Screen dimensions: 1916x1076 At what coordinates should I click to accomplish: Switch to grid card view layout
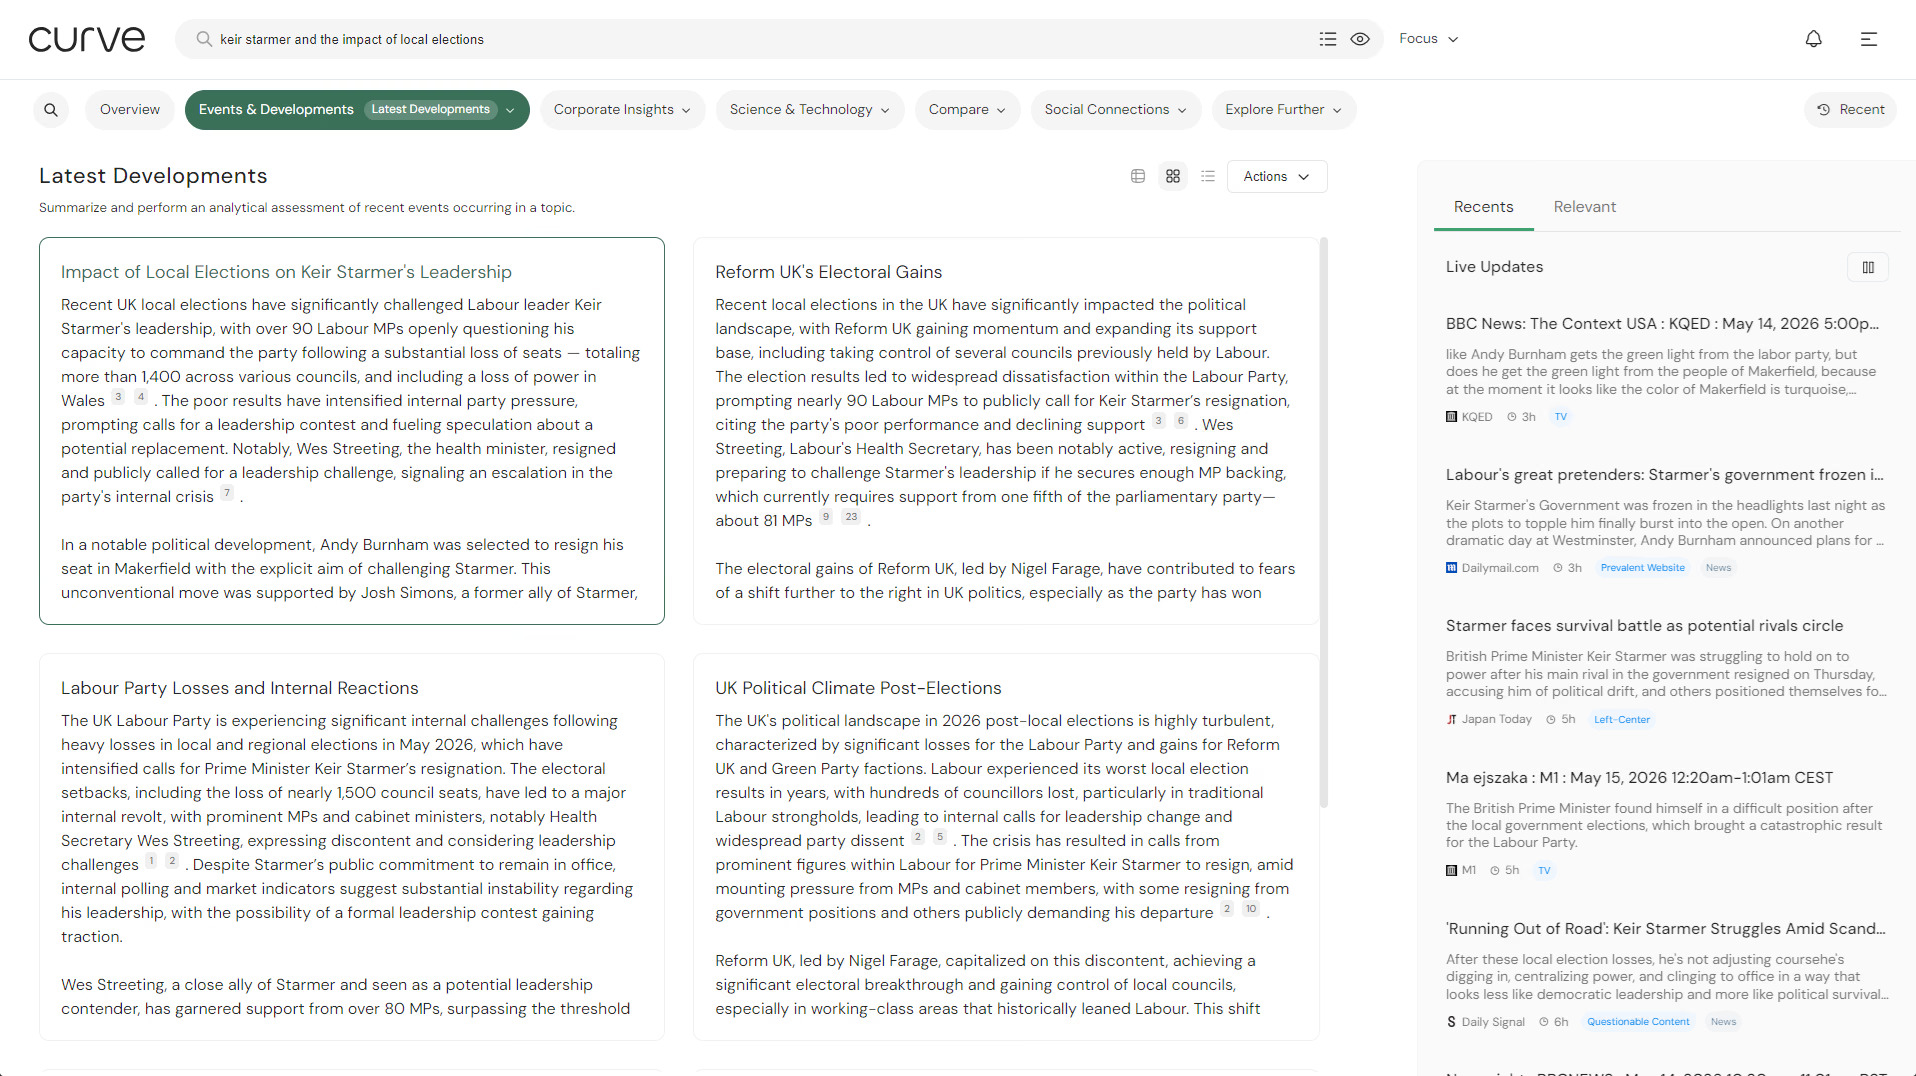coord(1173,176)
